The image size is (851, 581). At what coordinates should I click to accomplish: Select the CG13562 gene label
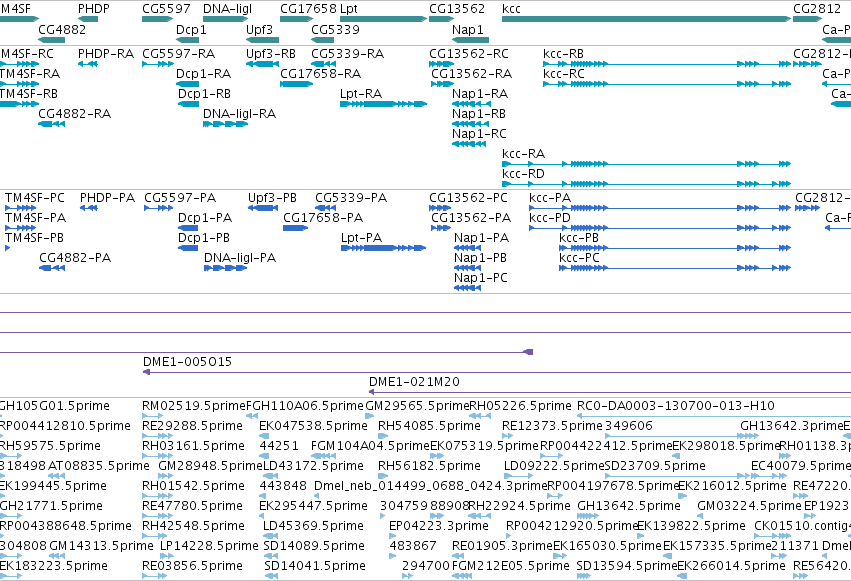(x=457, y=9)
